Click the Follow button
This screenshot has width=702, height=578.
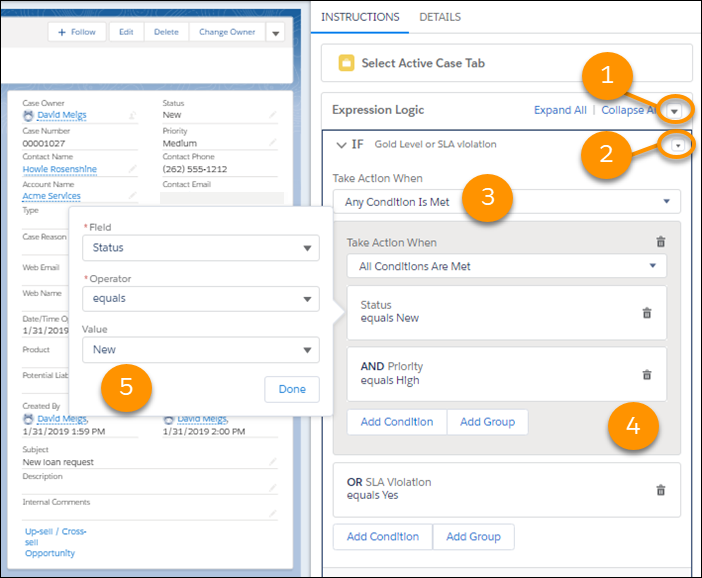(x=77, y=32)
